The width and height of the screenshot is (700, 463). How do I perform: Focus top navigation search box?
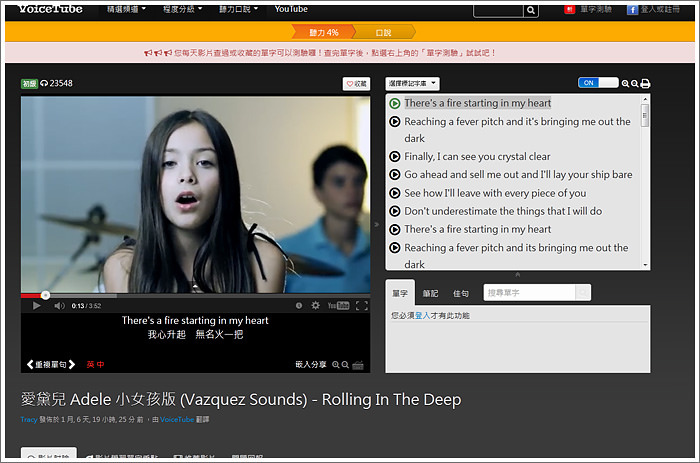click(498, 10)
